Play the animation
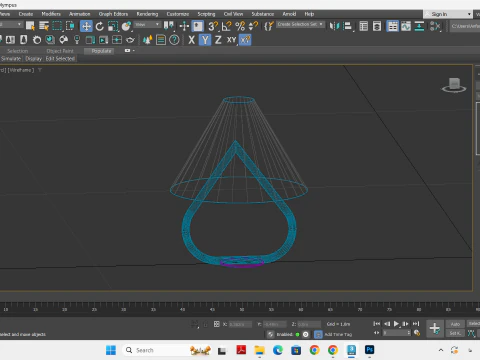Screen dimensions: 480x360 [396, 324]
